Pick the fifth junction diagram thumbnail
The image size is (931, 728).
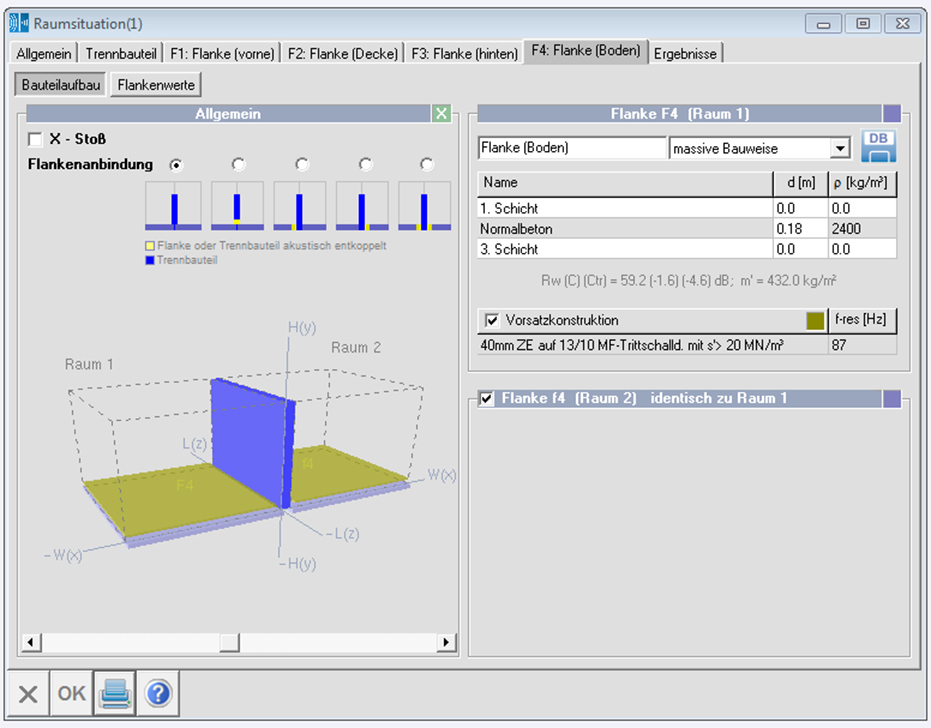click(x=425, y=207)
